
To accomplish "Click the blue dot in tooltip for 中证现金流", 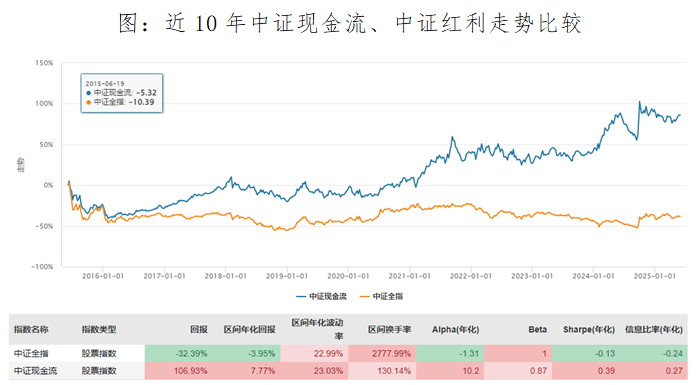I will tap(88, 93).
